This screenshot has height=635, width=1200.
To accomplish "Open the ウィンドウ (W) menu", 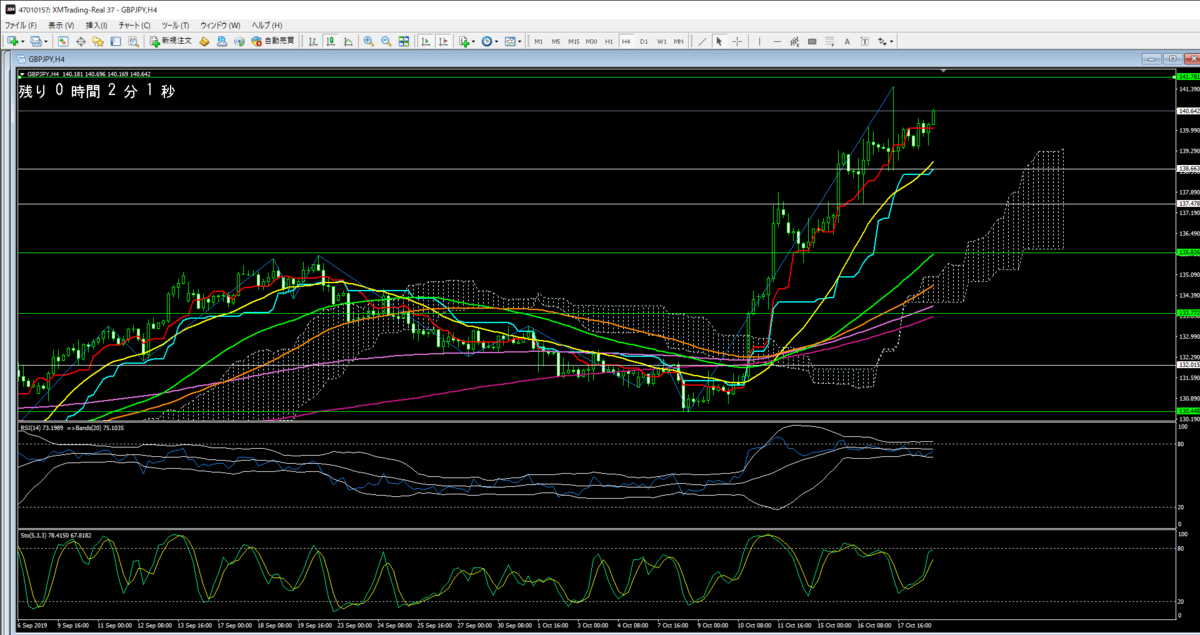I will tap(220, 24).
